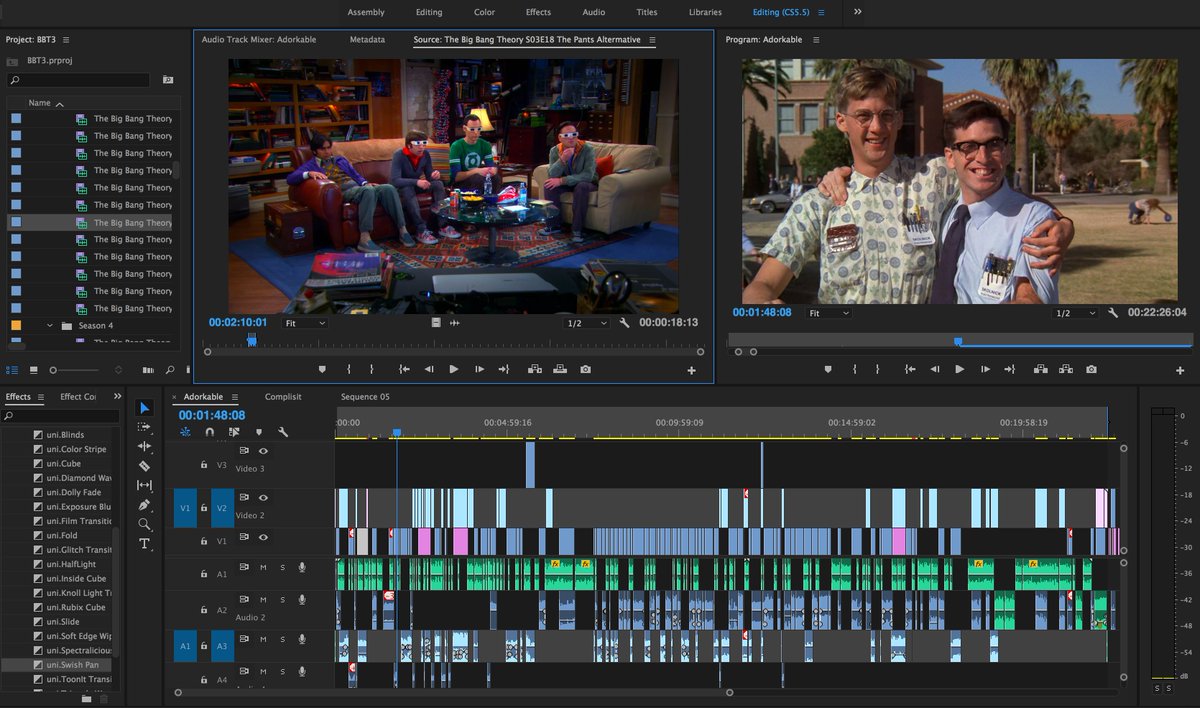Image resolution: width=1200 pixels, height=708 pixels.
Task: Enable voice-over record on track A3
Action: pos(301,639)
